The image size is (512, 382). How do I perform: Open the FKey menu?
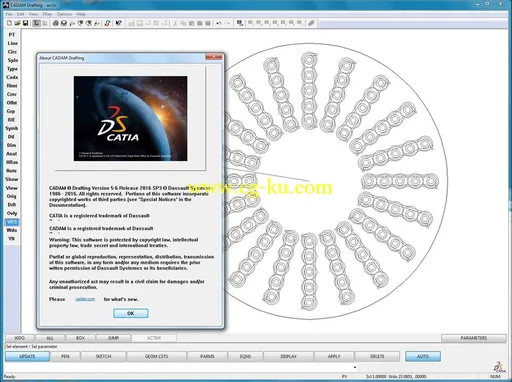click(47, 14)
